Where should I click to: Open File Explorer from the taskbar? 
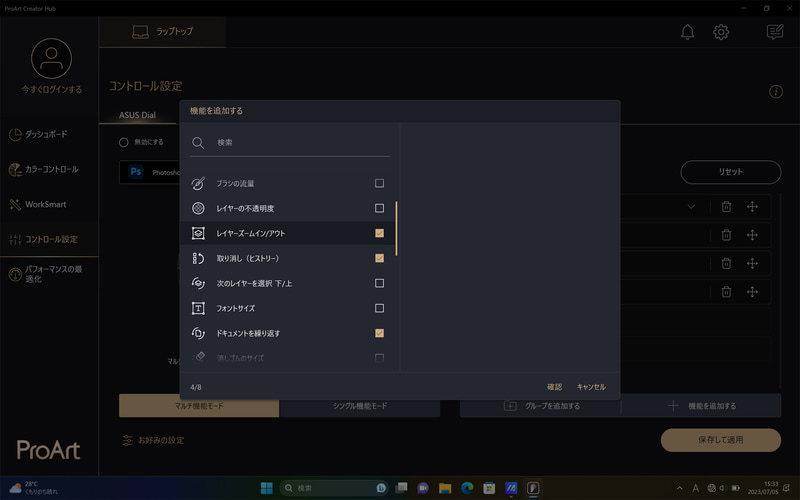coord(445,488)
